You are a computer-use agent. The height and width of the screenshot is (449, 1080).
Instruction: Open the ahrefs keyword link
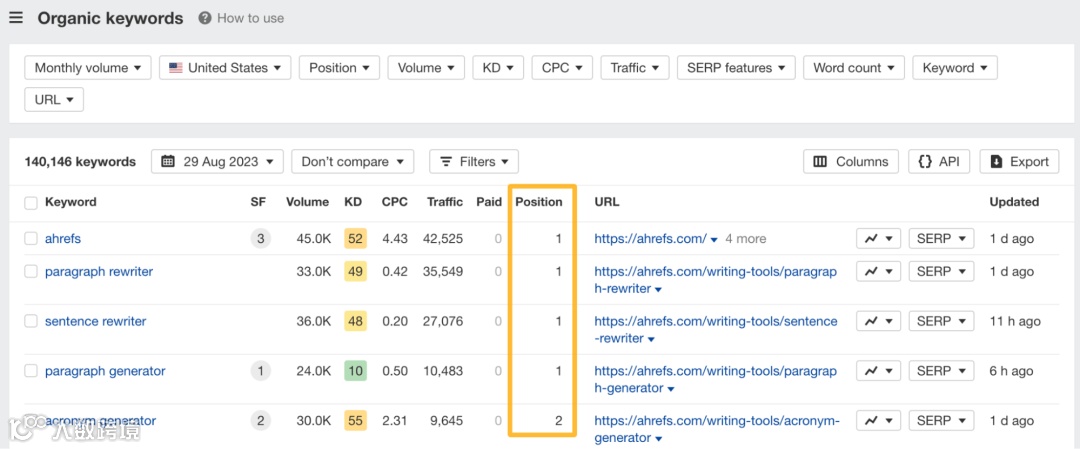[x=63, y=238]
